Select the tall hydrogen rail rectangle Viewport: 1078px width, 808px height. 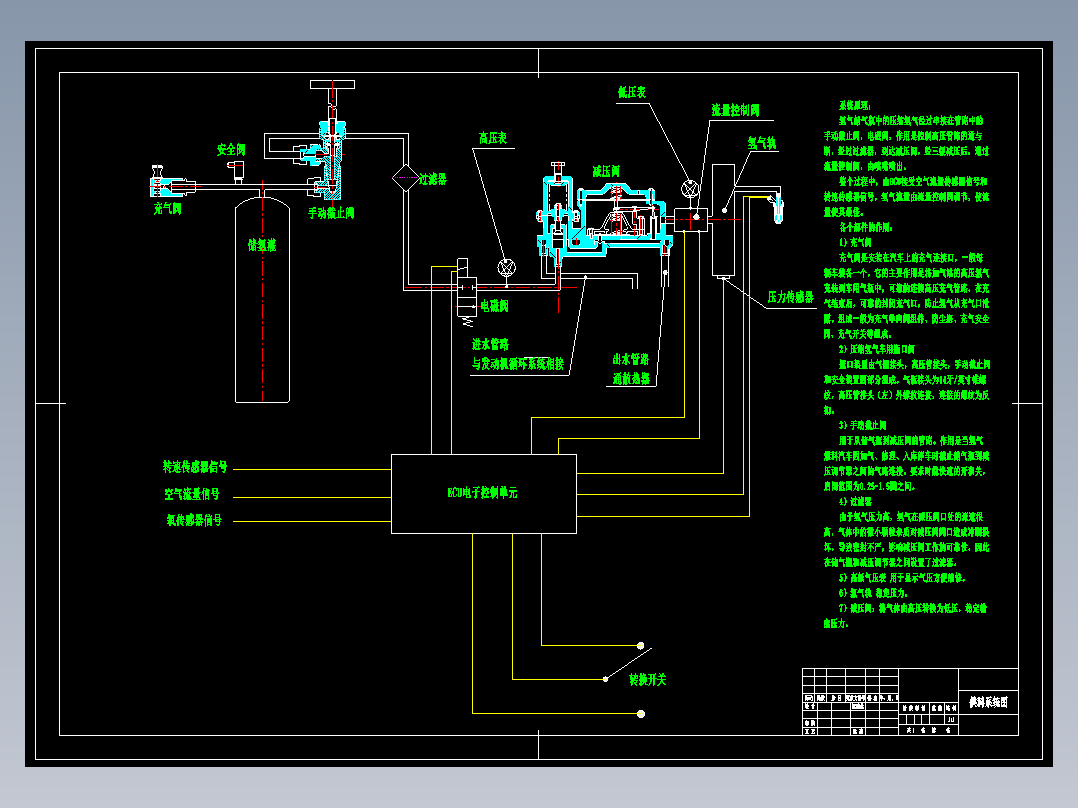(723, 220)
